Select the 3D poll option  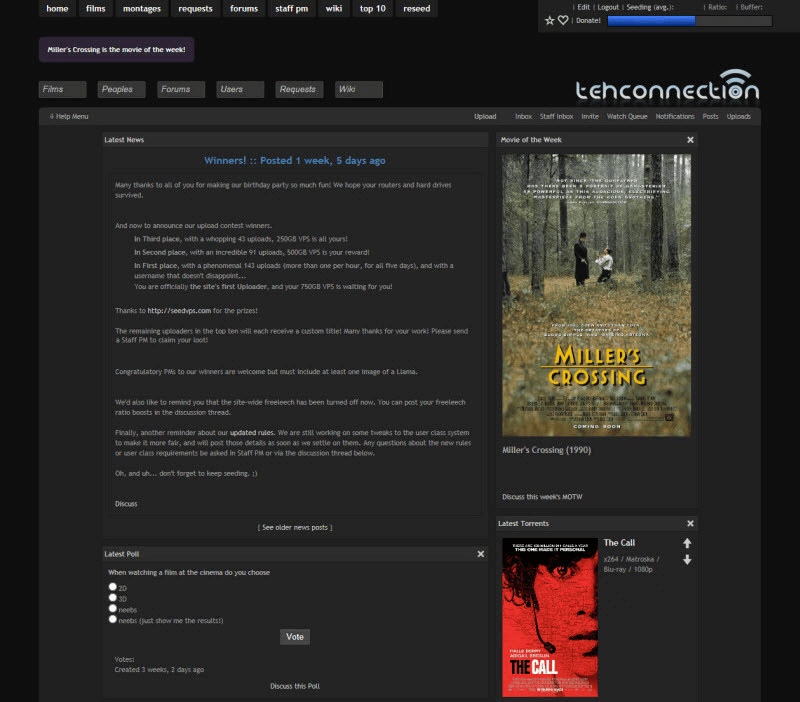click(x=113, y=597)
